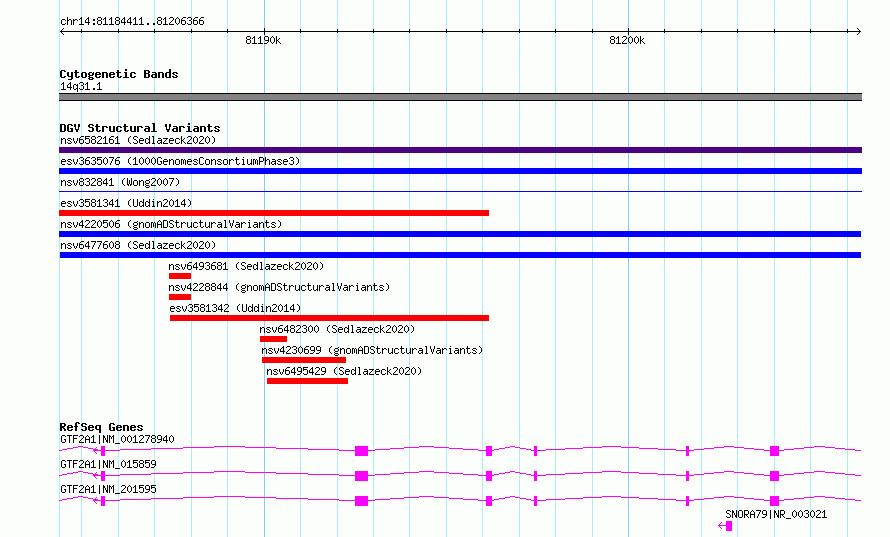Select the esv3581342 (Uddin2014) variant label

235,308
